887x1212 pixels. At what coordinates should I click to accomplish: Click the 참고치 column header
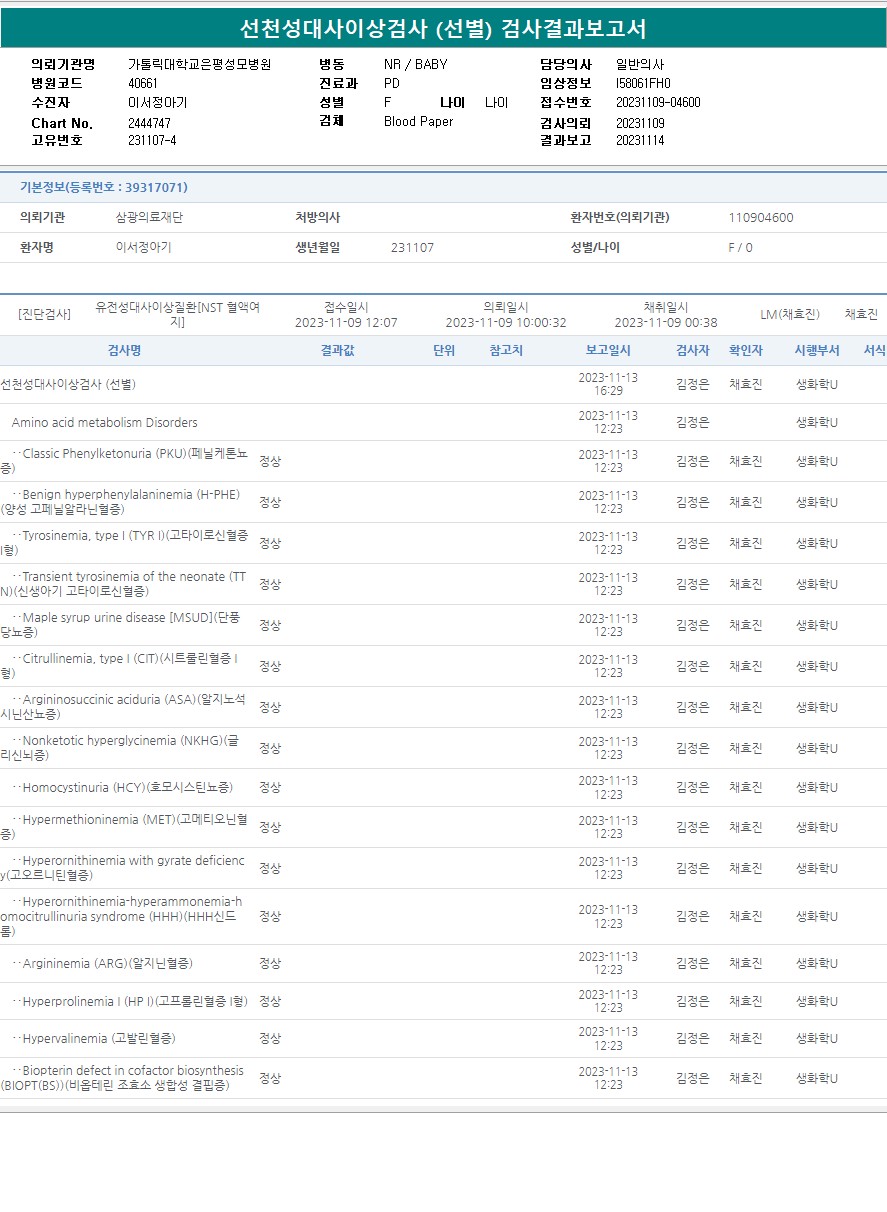click(x=506, y=350)
